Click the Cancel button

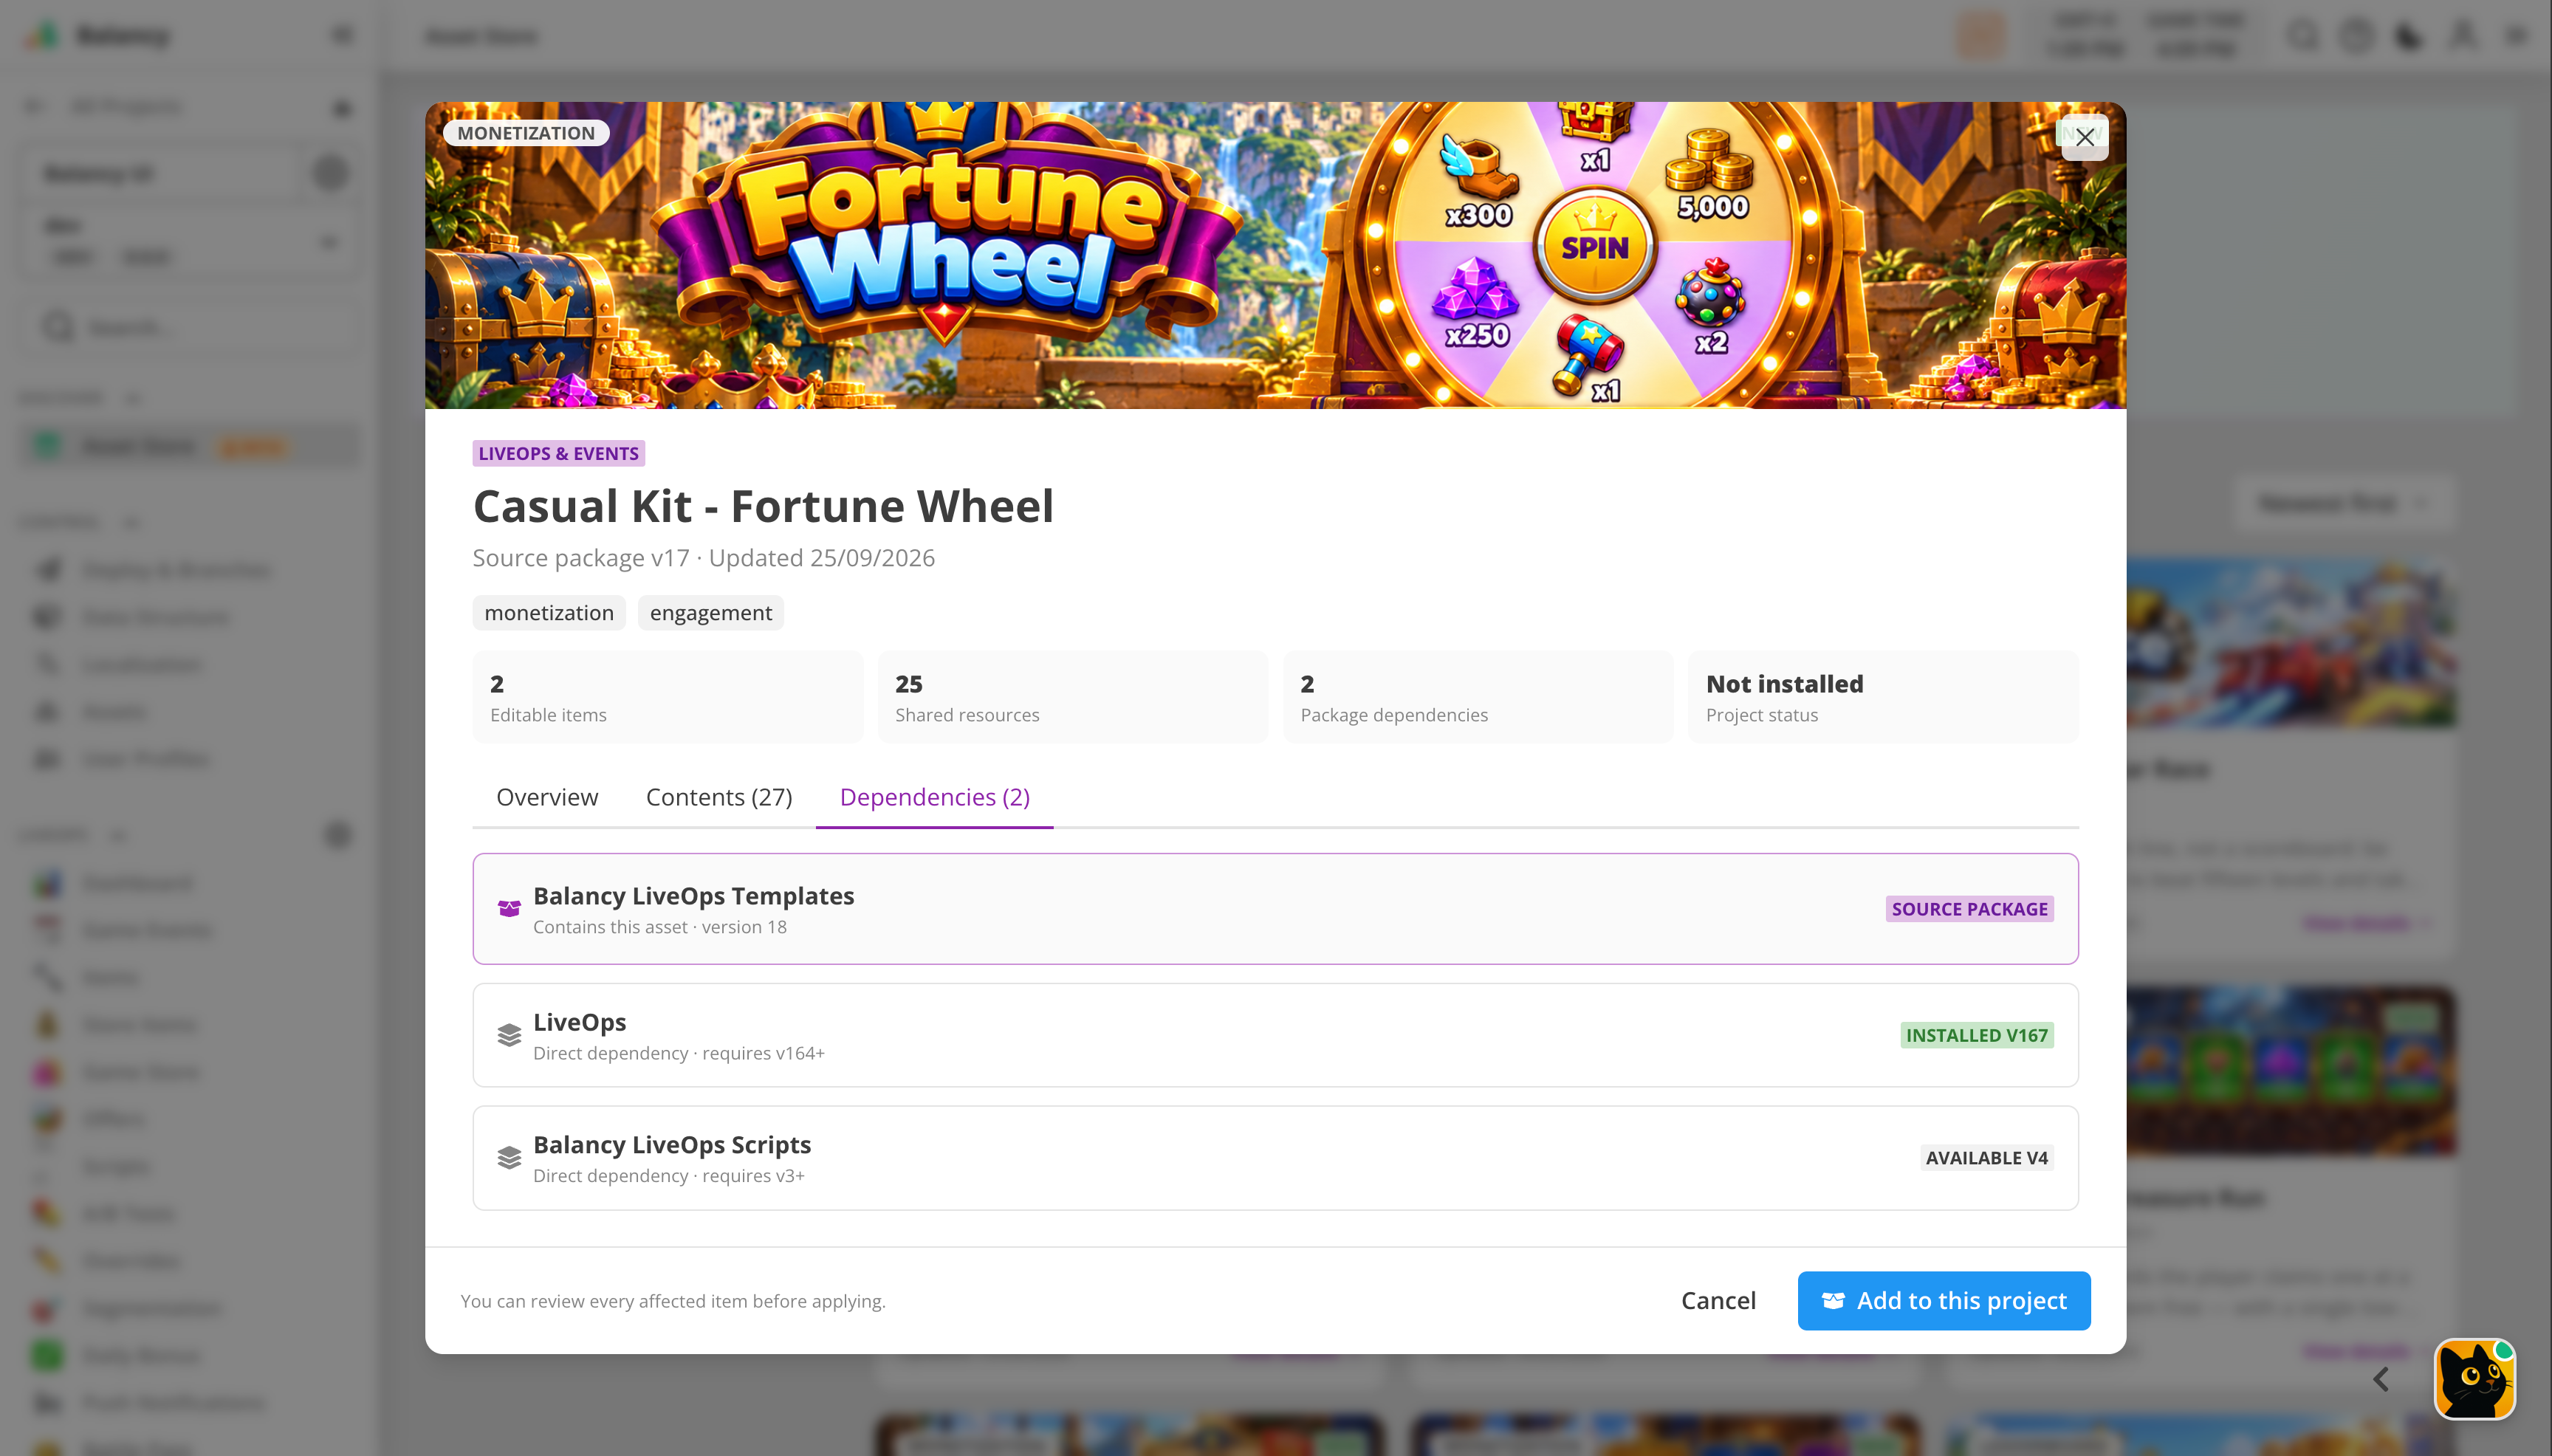[x=1718, y=1300]
